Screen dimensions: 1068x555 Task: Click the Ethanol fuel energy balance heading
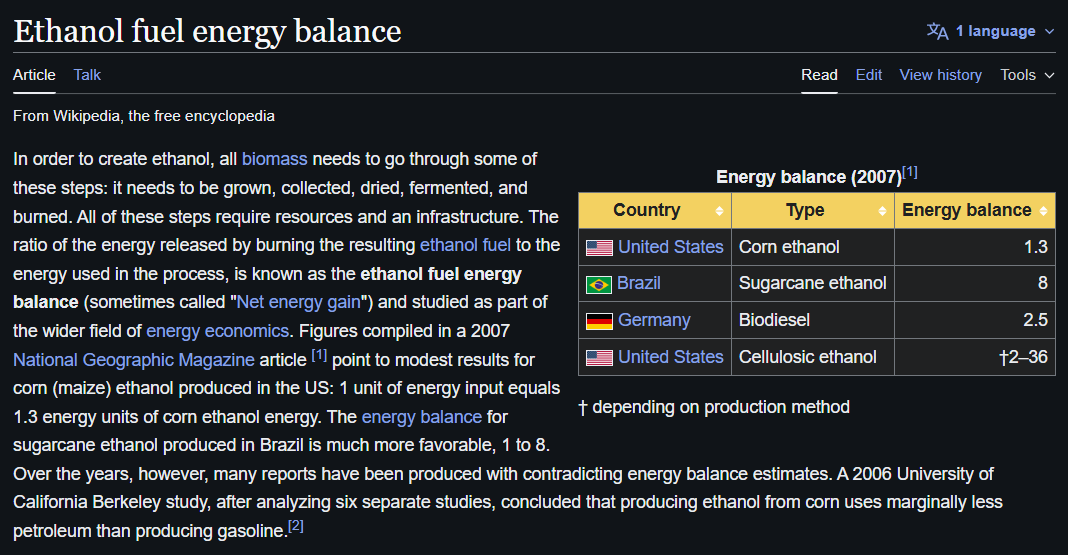(x=207, y=31)
